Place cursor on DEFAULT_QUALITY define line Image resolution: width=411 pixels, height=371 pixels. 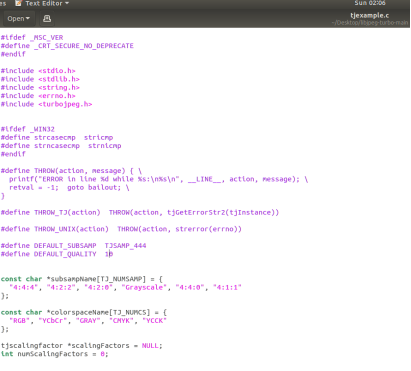[x=57, y=254]
